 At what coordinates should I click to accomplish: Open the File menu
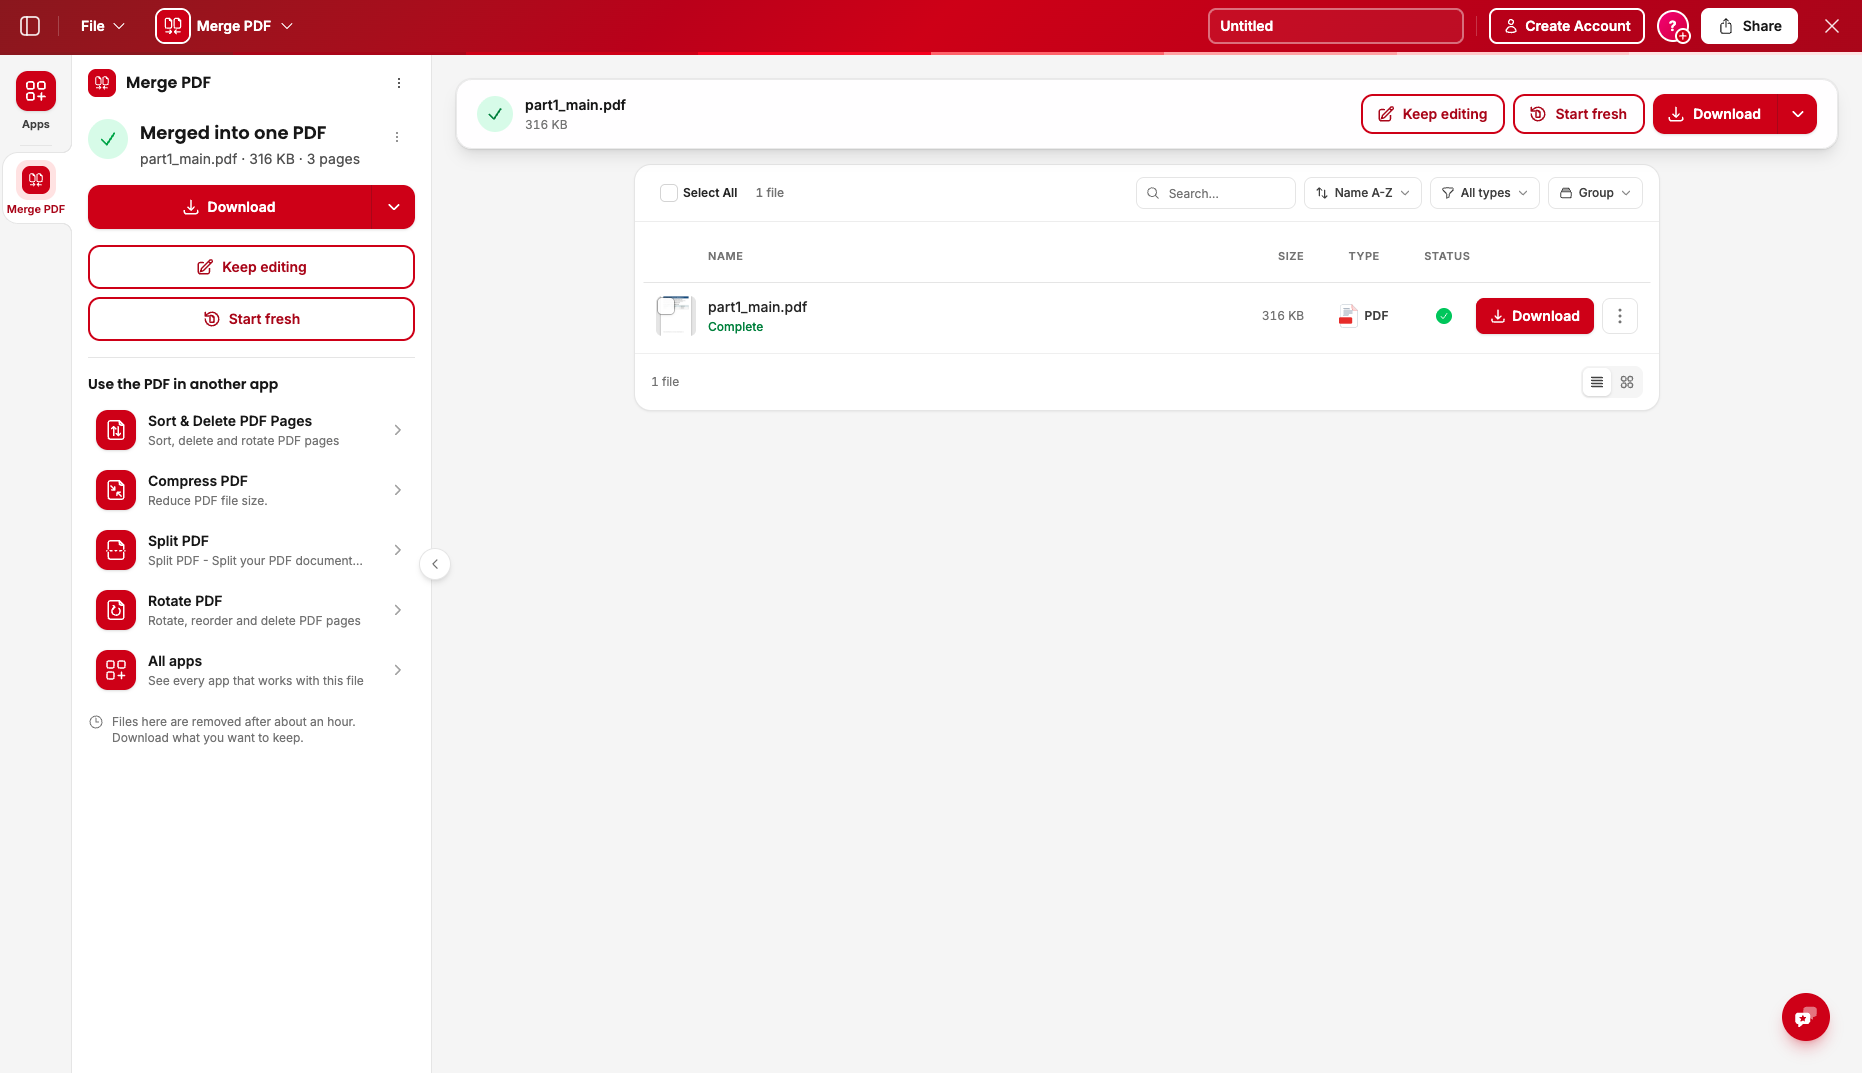click(103, 26)
